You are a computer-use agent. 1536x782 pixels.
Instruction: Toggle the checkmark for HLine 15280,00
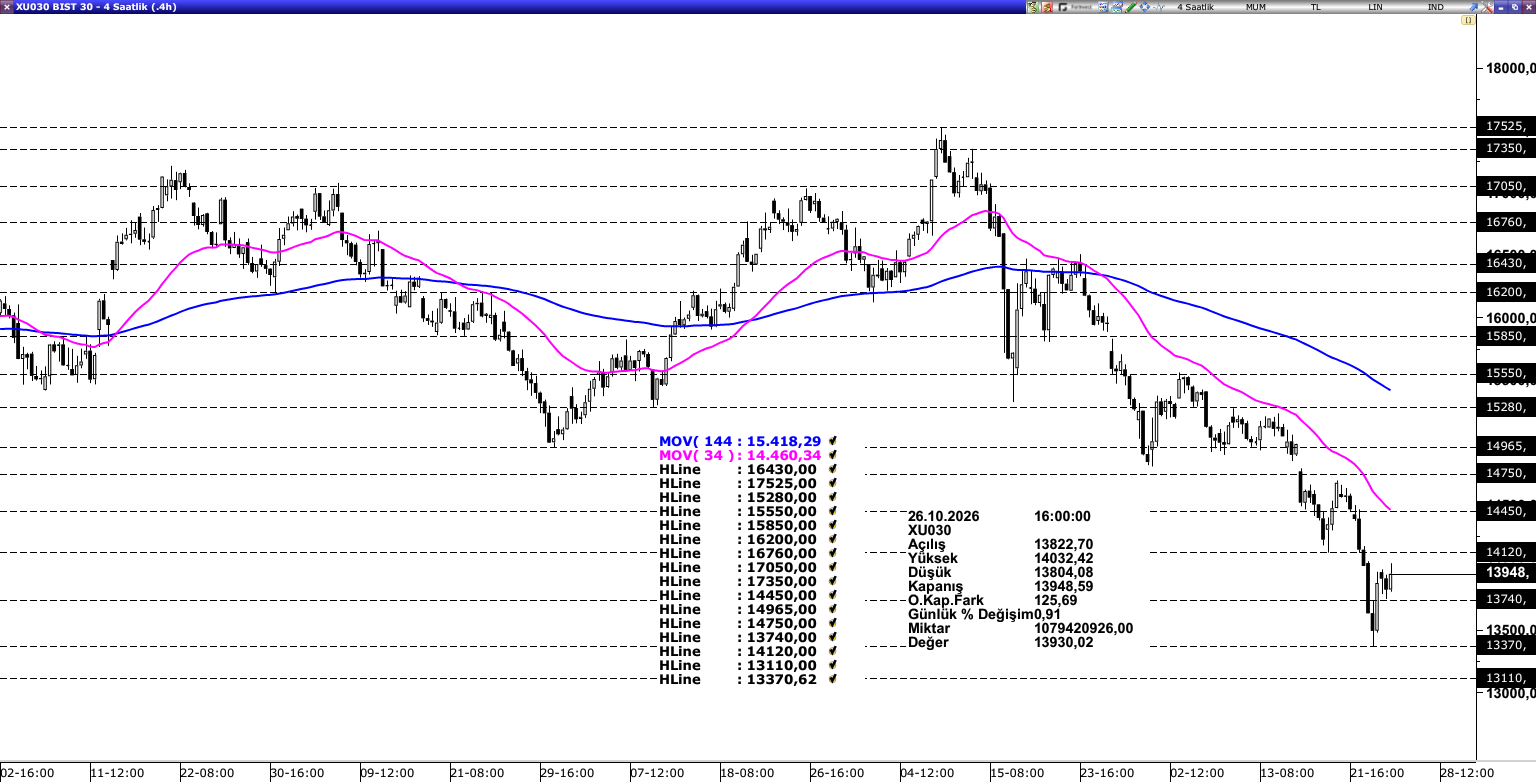pos(832,497)
